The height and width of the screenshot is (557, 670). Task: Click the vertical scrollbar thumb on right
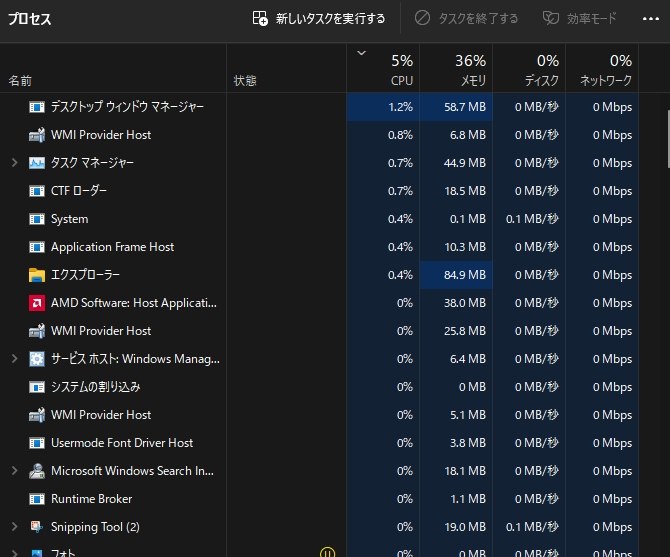click(x=668, y=139)
